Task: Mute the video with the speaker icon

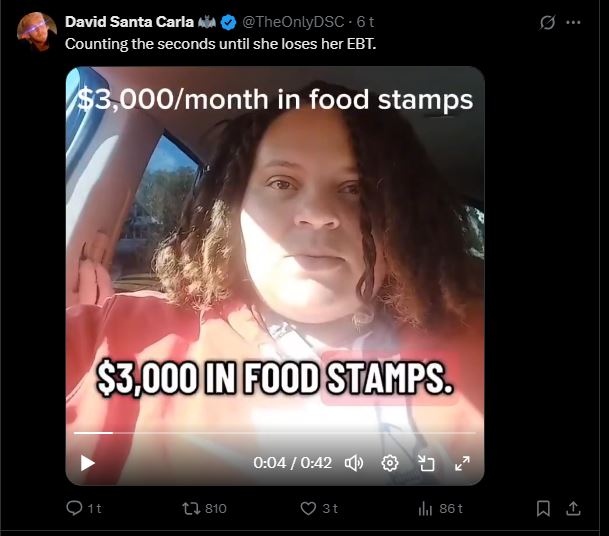Action: click(x=354, y=463)
